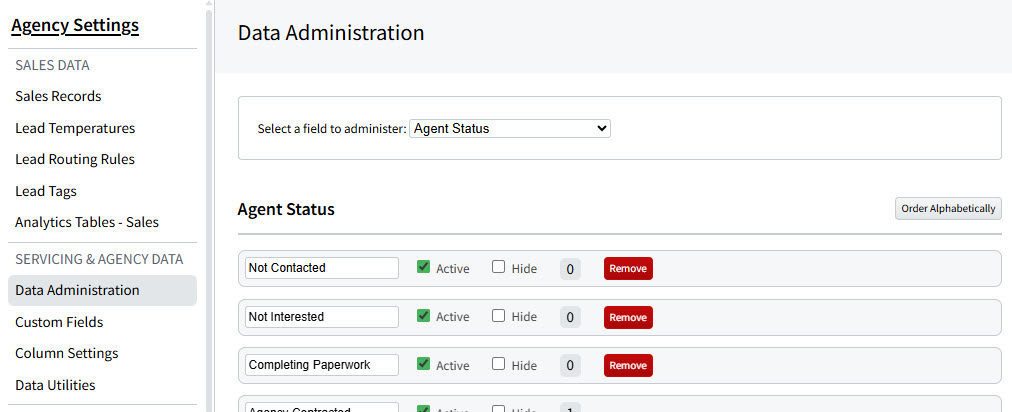Go to Lead Routing Rules
The image size is (1012, 412).
[x=75, y=159]
